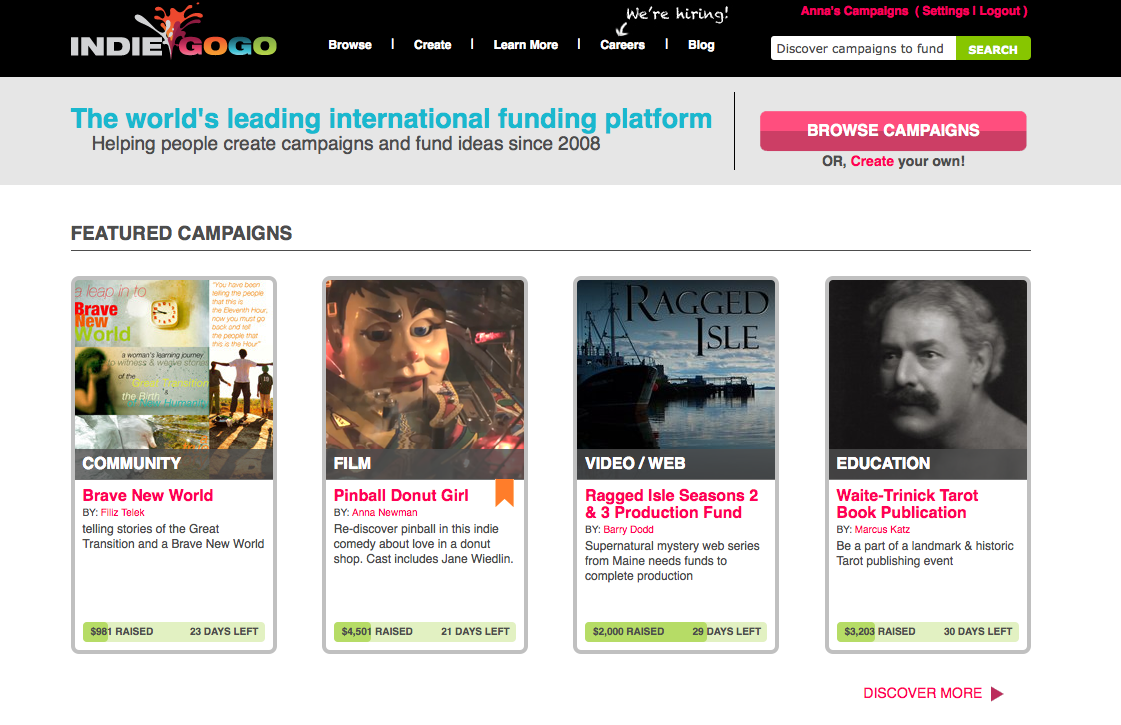View author Barry Dodd's profile
This screenshot has height=725, width=1121.
point(628,530)
